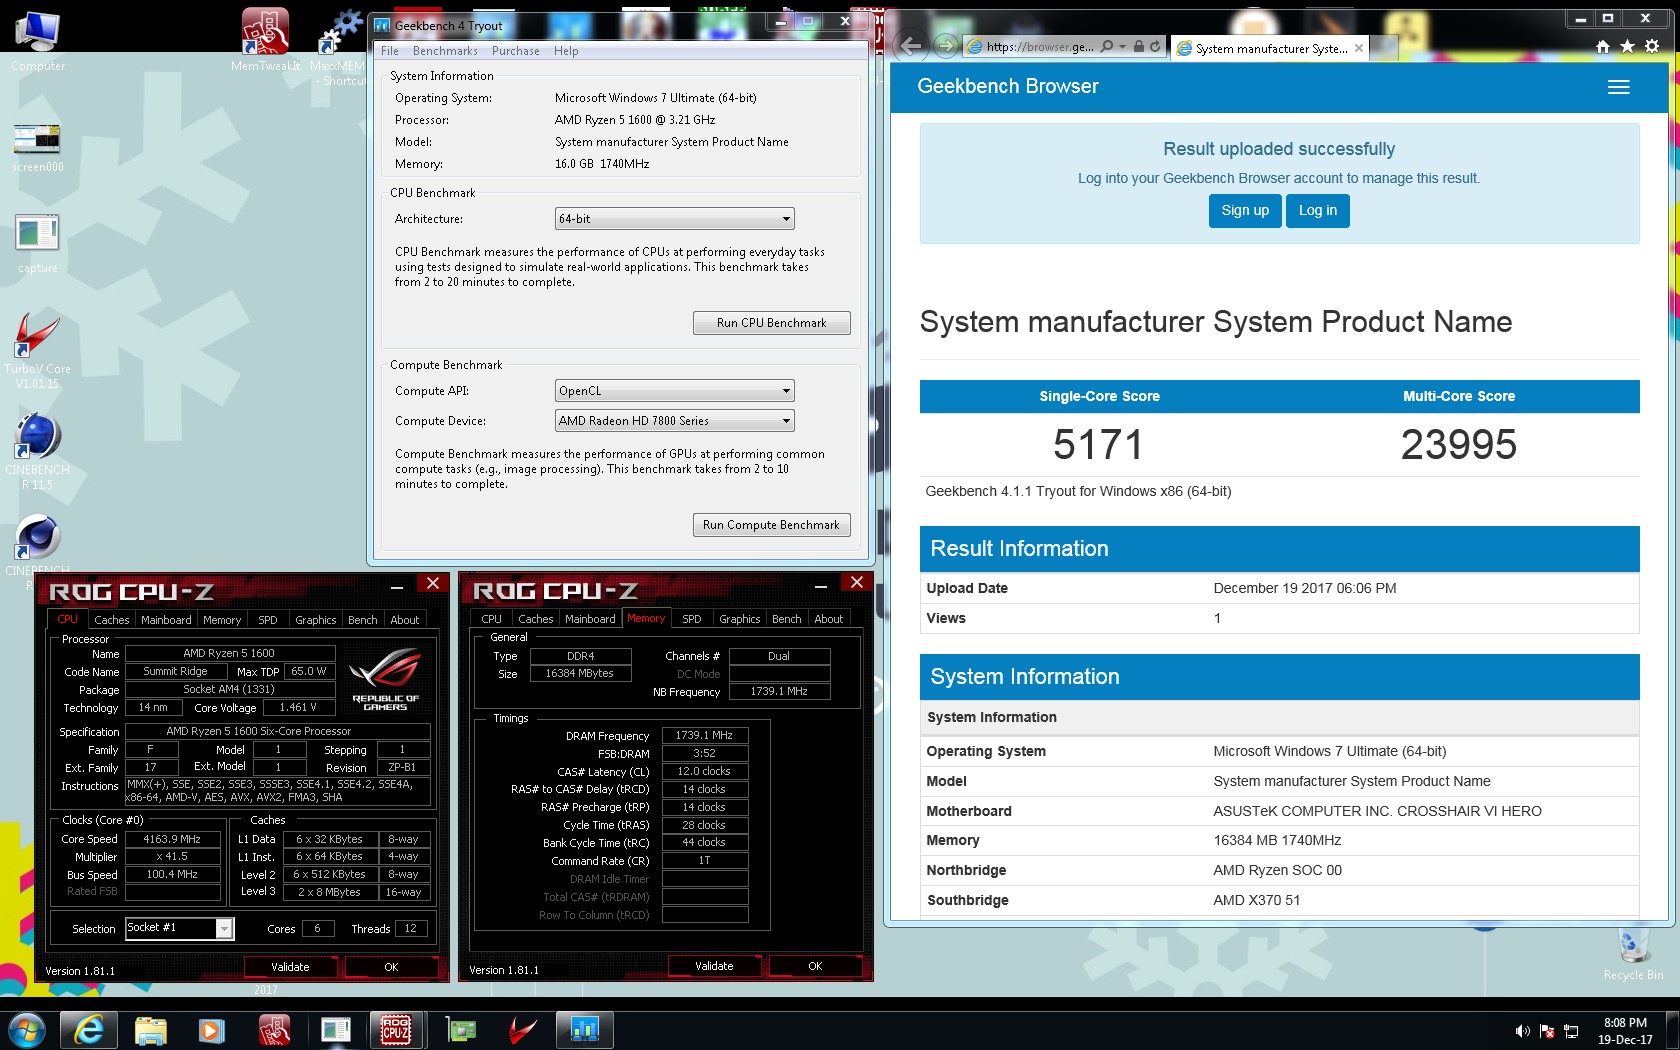Image resolution: width=1680 pixels, height=1050 pixels.
Task: Click Run Compute Benchmark button
Action: [x=771, y=525]
